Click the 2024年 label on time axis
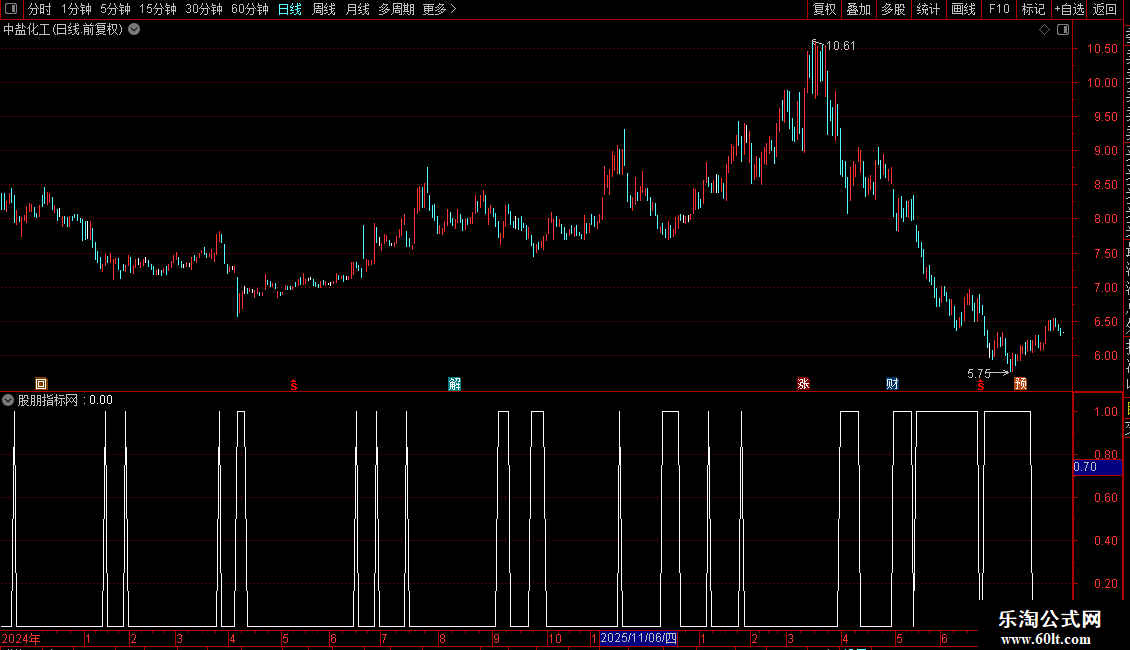 tap(21, 638)
